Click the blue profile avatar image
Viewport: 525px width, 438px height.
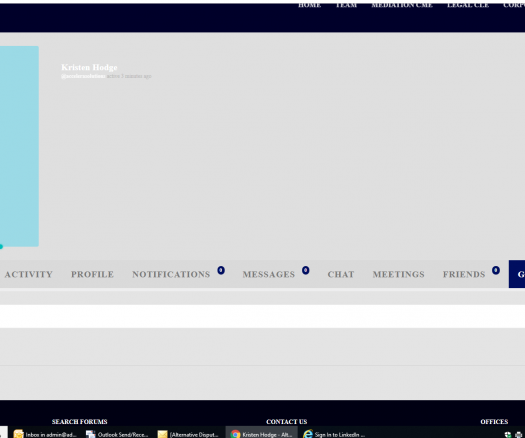pyautogui.click(x=19, y=146)
